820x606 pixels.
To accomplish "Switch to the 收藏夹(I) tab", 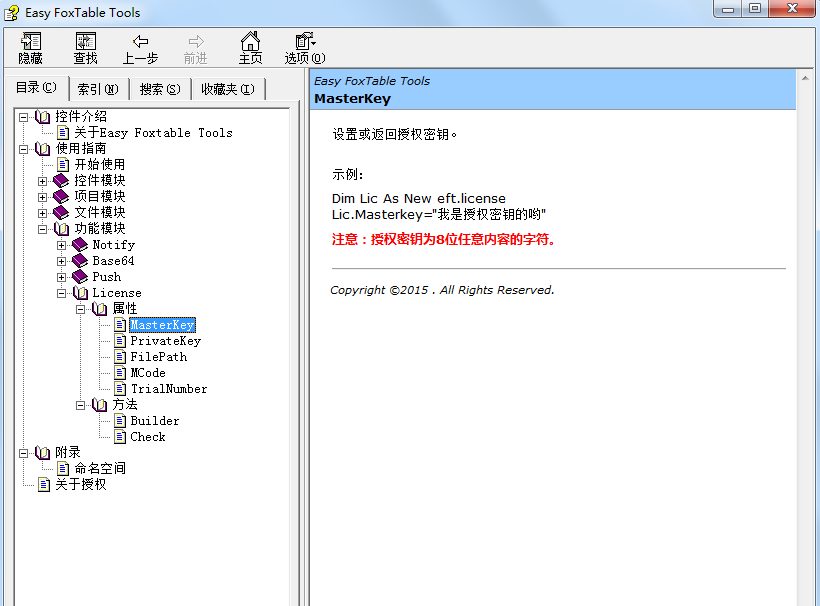I will 228,89.
